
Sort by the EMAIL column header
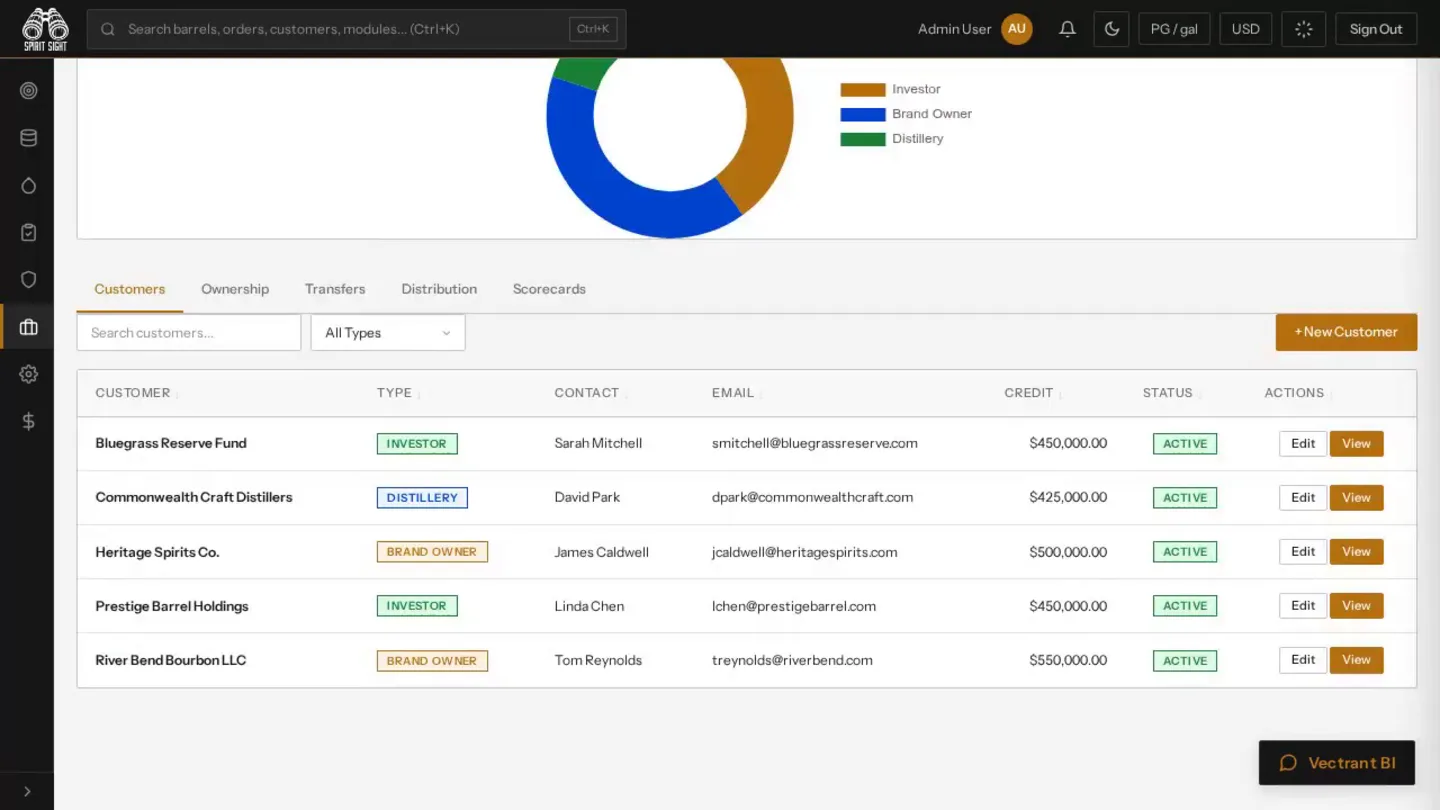point(733,393)
